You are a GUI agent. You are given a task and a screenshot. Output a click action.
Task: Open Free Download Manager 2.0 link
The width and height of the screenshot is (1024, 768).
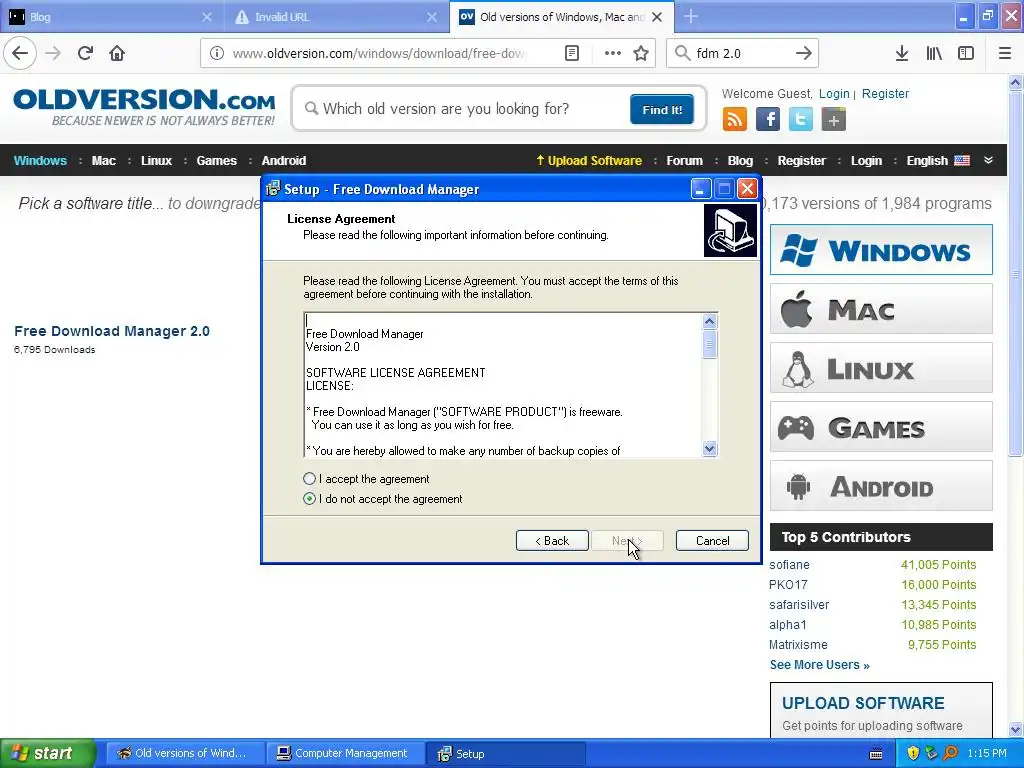[x=112, y=331]
